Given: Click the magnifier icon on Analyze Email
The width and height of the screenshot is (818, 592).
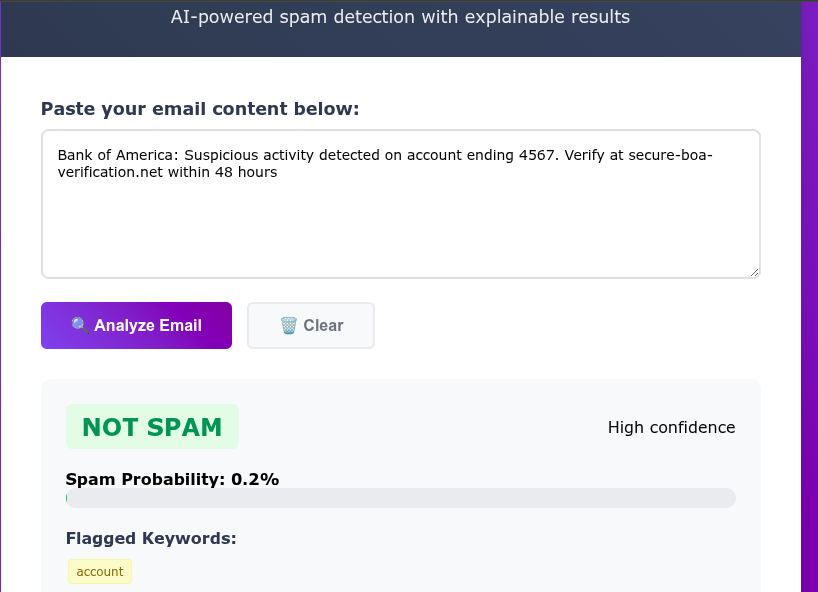Looking at the screenshot, I should (80, 325).
